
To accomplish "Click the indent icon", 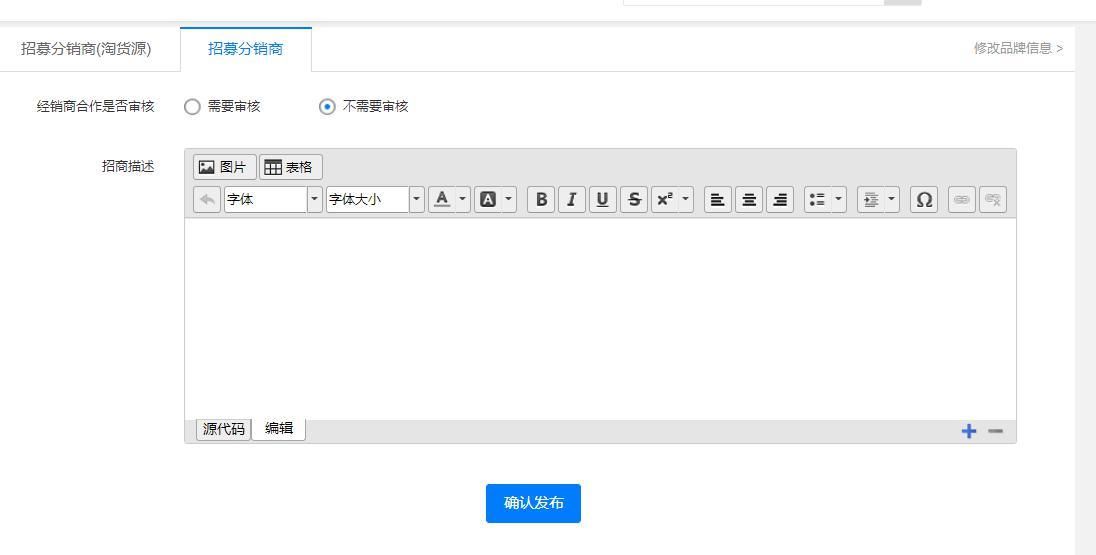I will (x=871, y=200).
